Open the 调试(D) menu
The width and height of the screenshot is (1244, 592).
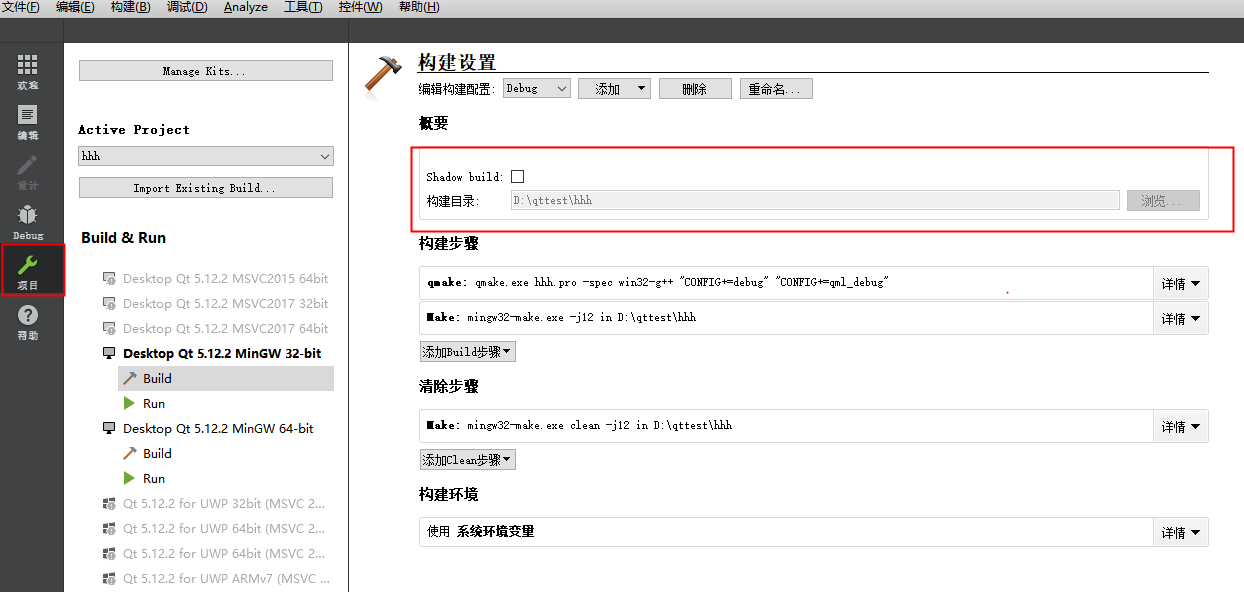pyautogui.click(x=187, y=7)
